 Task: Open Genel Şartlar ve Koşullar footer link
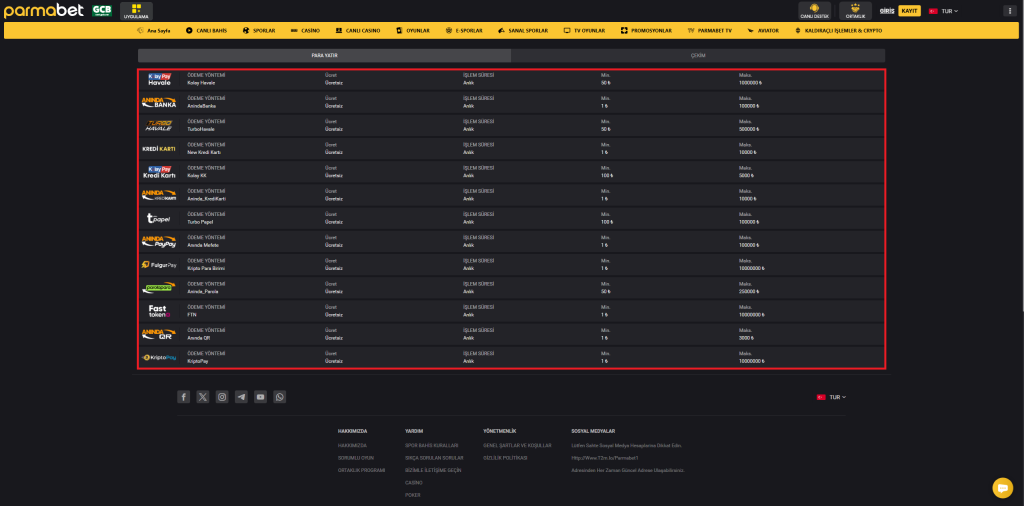[517, 445]
